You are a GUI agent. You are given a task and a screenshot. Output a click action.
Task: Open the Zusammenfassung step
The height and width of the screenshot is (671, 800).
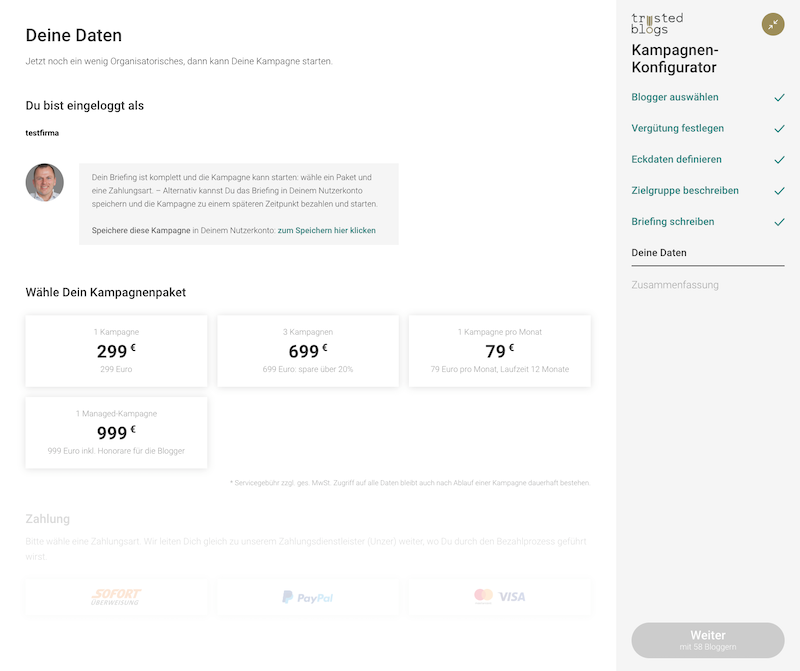coord(675,285)
